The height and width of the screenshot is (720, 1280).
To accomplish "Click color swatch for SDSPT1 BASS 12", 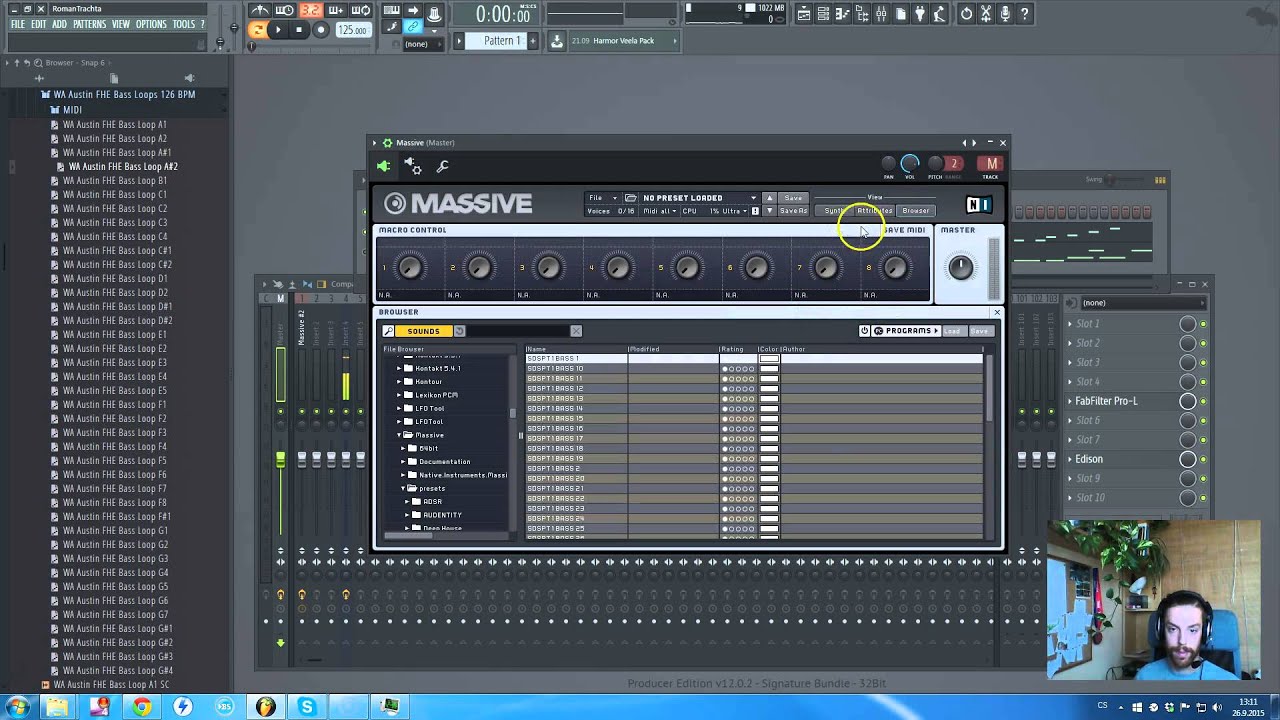I will (x=768, y=388).
